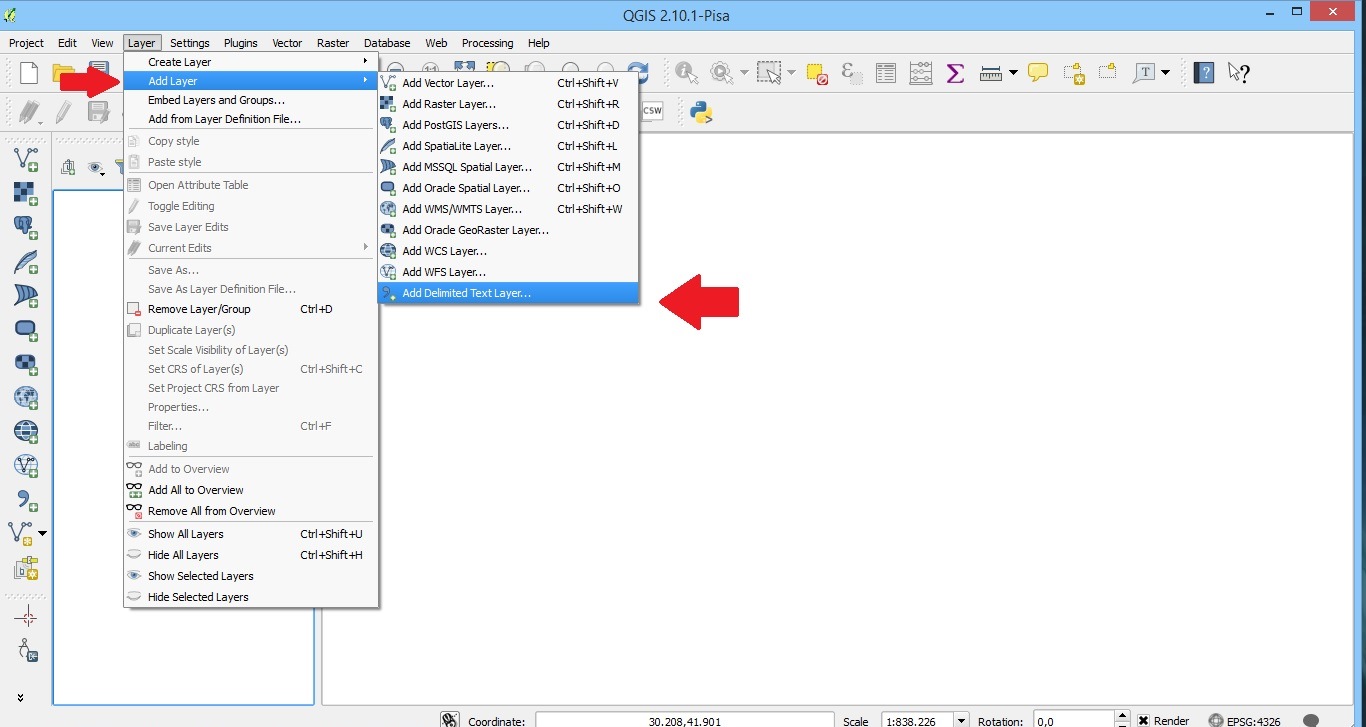The height and width of the screenshot is (727, 1366).
Task: Choose Add Vector Layer from submenu
Action: point(508,83)
